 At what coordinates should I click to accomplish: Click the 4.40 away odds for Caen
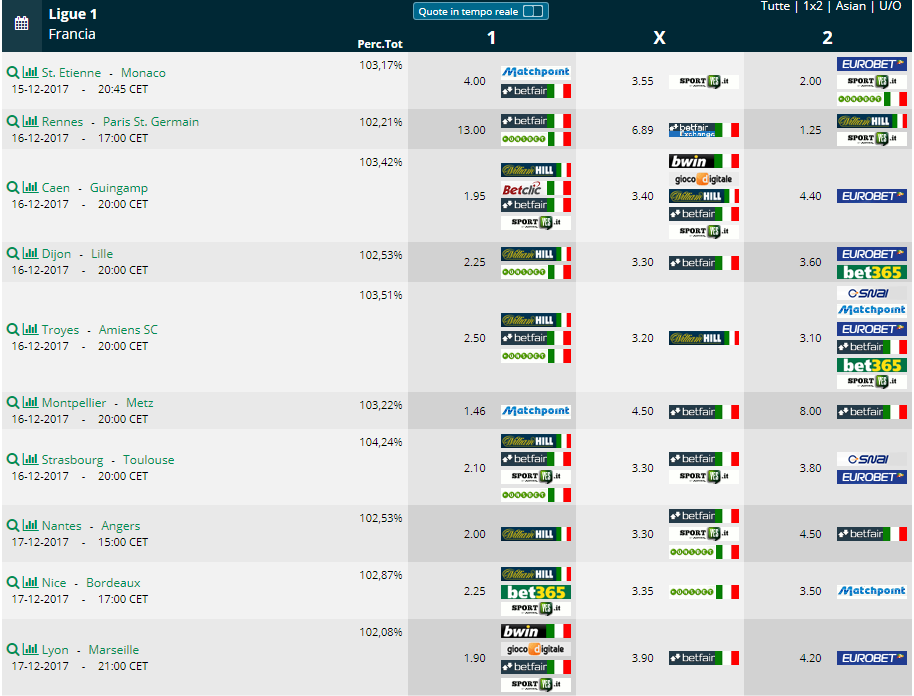(810, 196)
